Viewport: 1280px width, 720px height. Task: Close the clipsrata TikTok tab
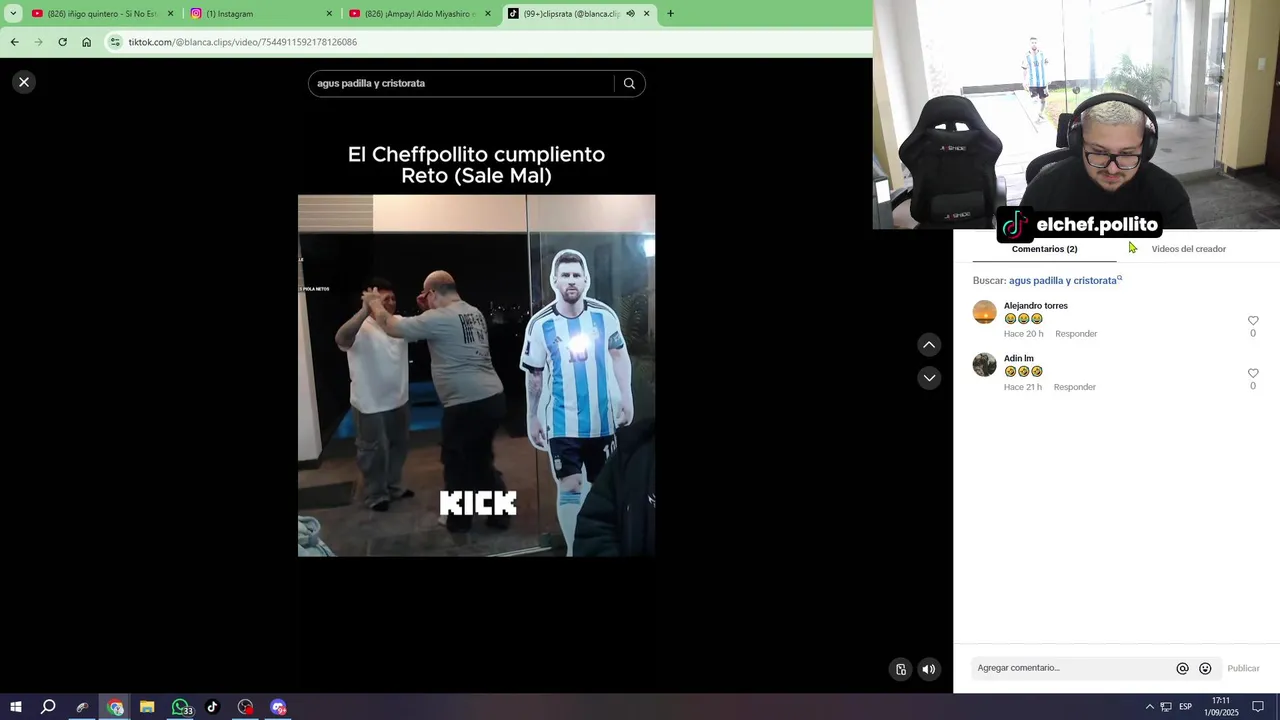(x=646, y=14)
